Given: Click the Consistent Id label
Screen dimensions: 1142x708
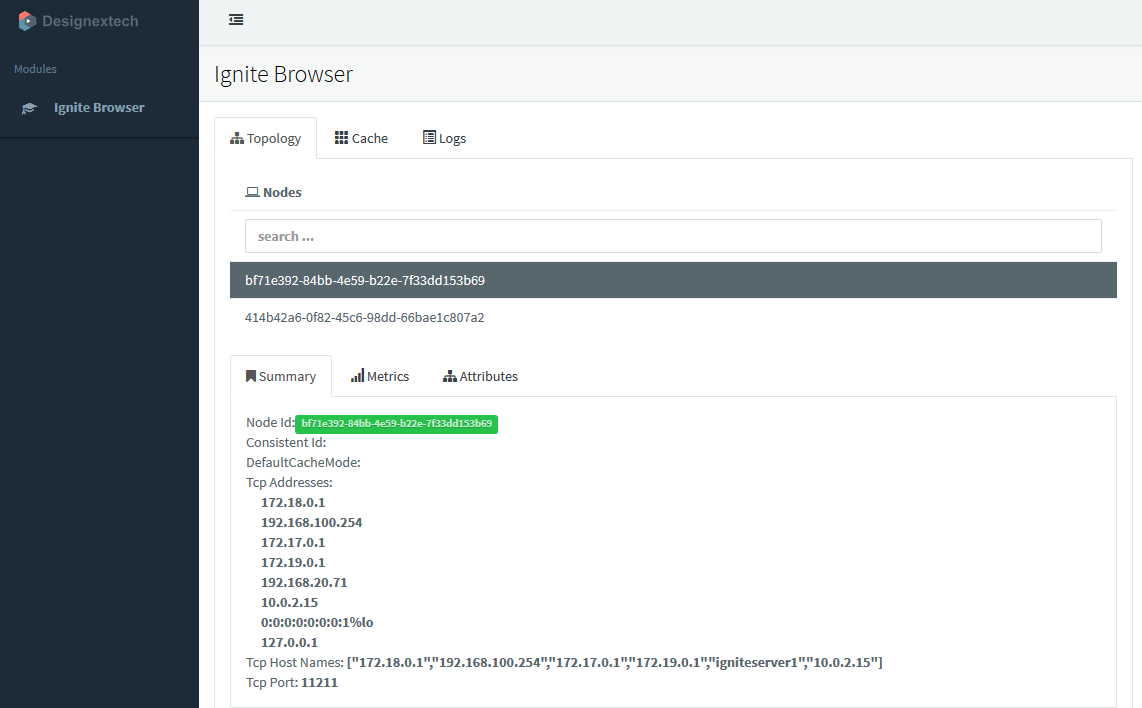Looking at the screenshot, I should (x=286, y=443).
